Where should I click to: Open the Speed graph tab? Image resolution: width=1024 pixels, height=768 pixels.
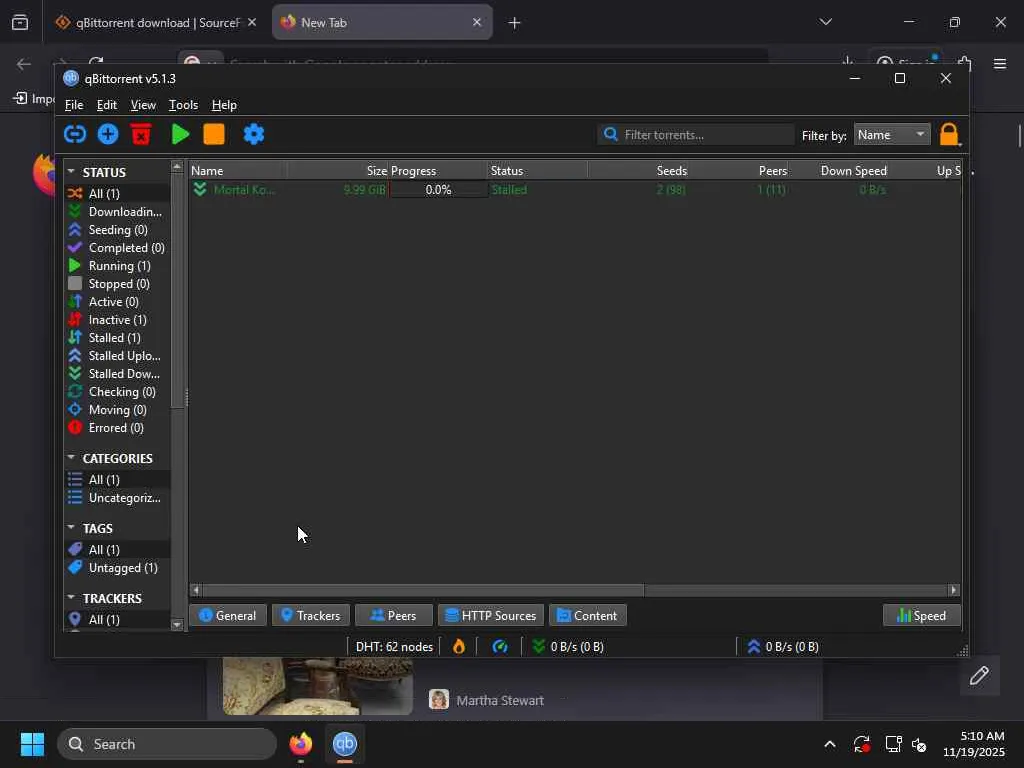(x=921, y=615)
